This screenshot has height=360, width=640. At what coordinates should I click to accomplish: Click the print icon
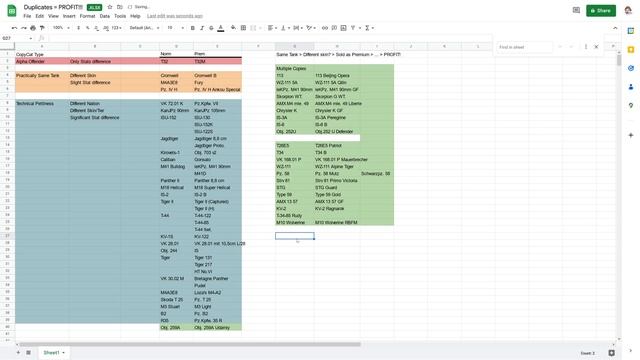point(33,28)
